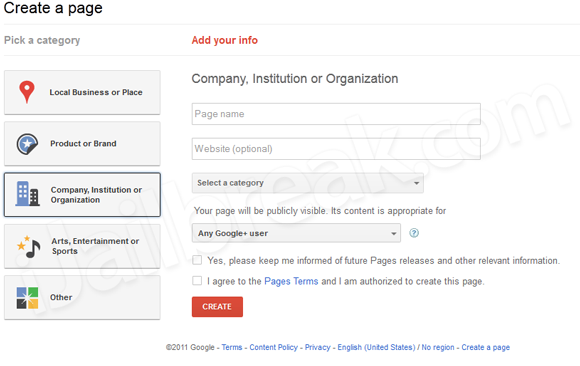This screenshot has width=580, height=366.
Task: Choose Product or Brand category
Action: point(82,144)
